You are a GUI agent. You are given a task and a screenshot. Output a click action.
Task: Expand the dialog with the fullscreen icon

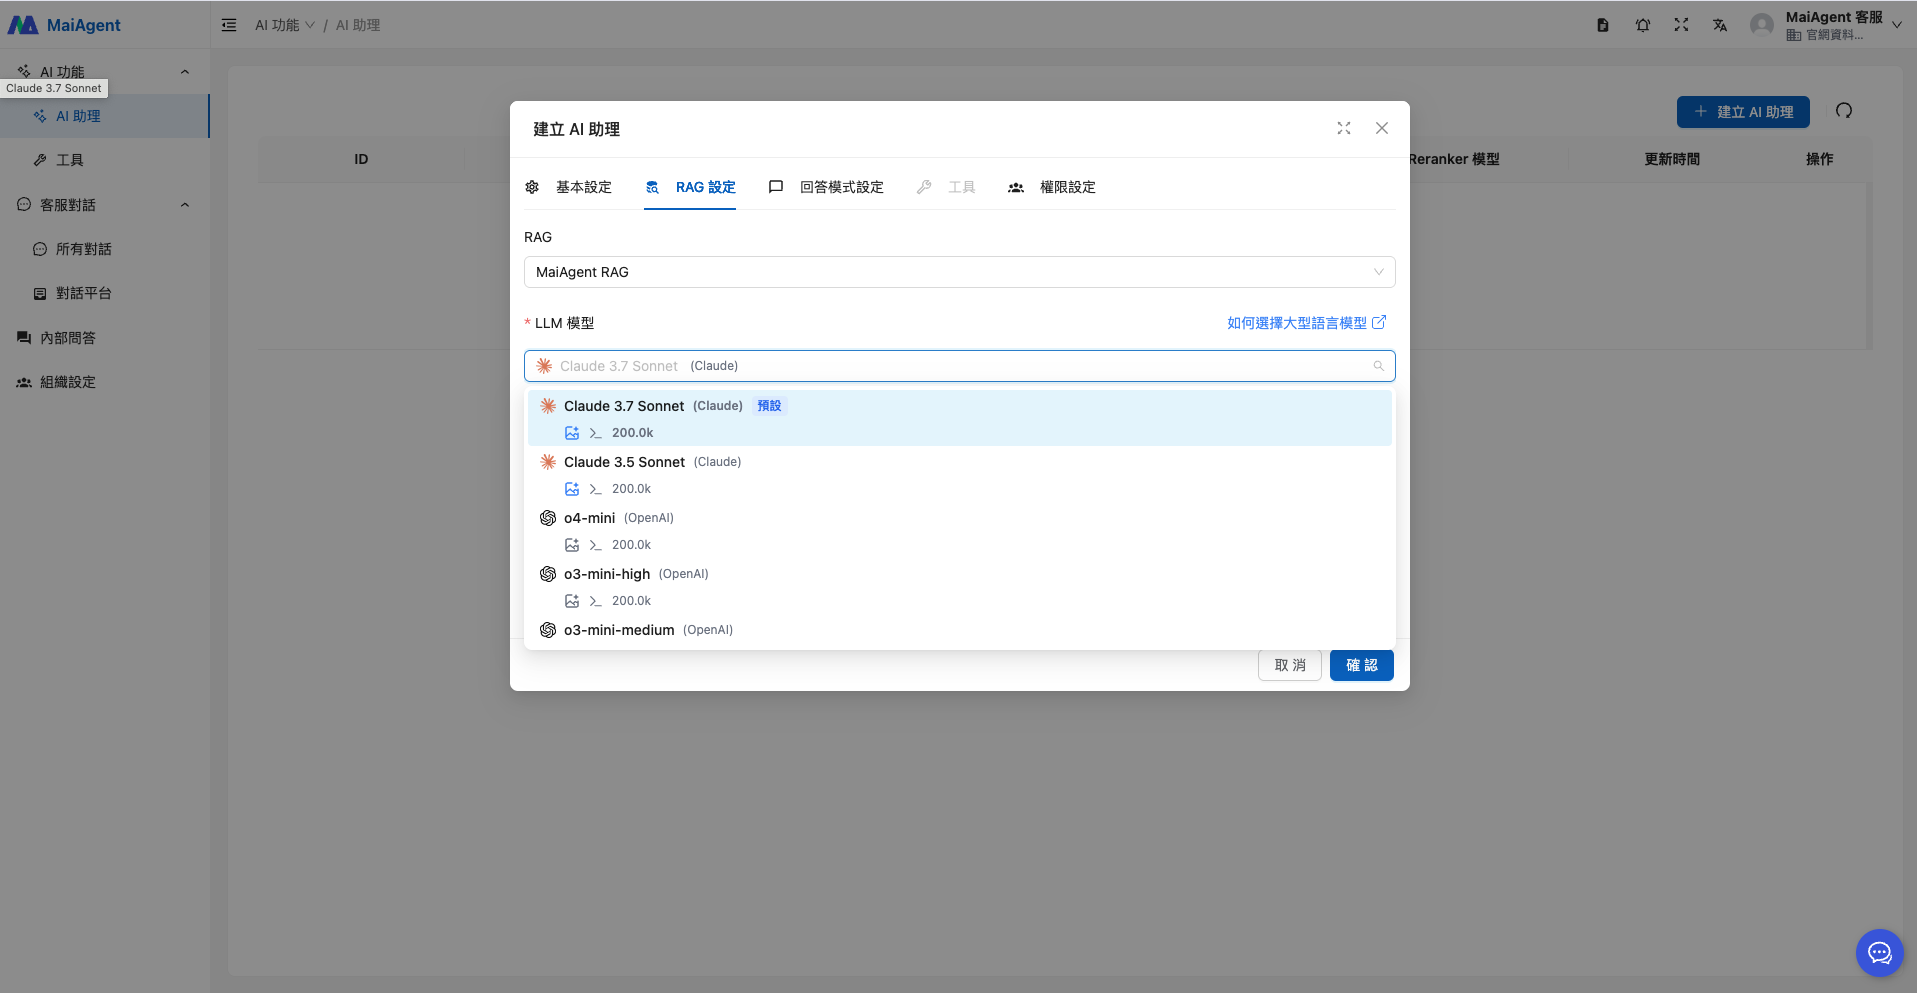(x=1343, y=128)
